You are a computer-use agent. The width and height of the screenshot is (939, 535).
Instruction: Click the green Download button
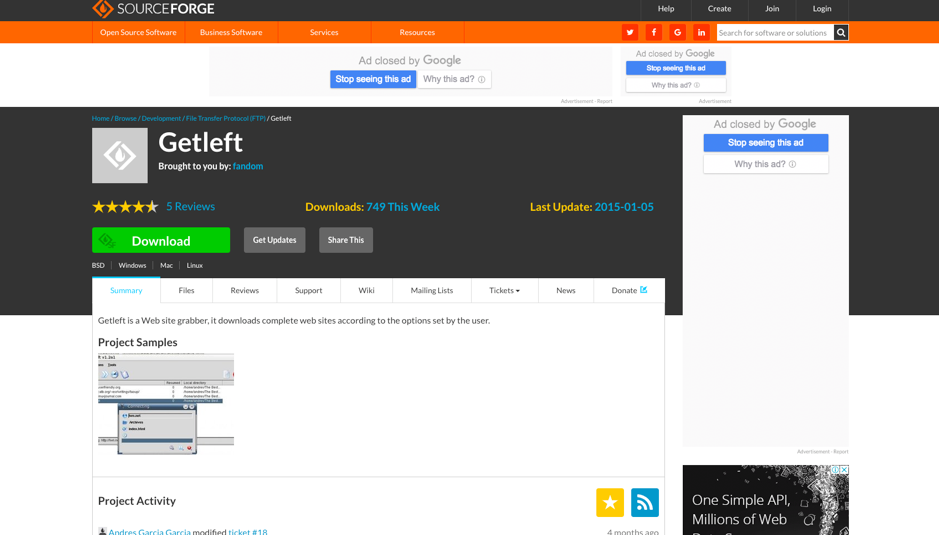pos(161,240)
